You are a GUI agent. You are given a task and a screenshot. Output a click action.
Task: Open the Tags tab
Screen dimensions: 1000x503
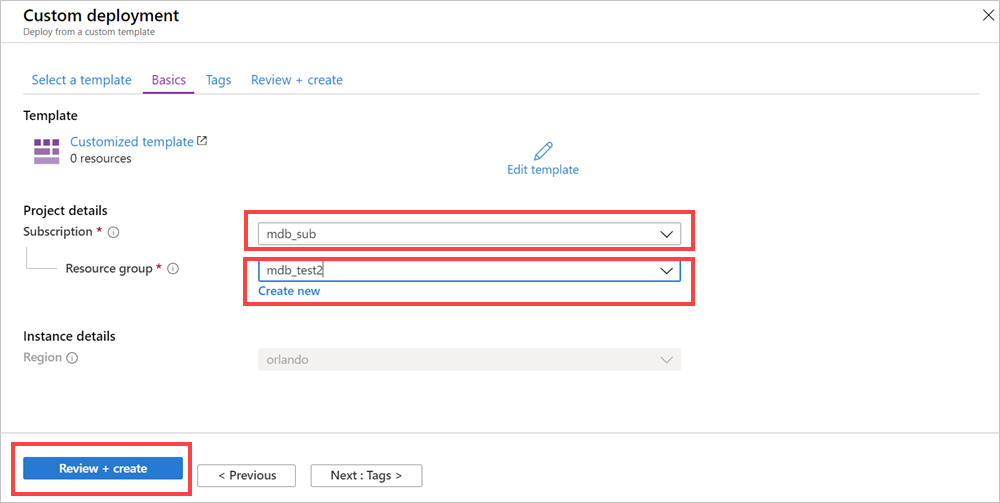pyautogui.click(x=218, y=80)
